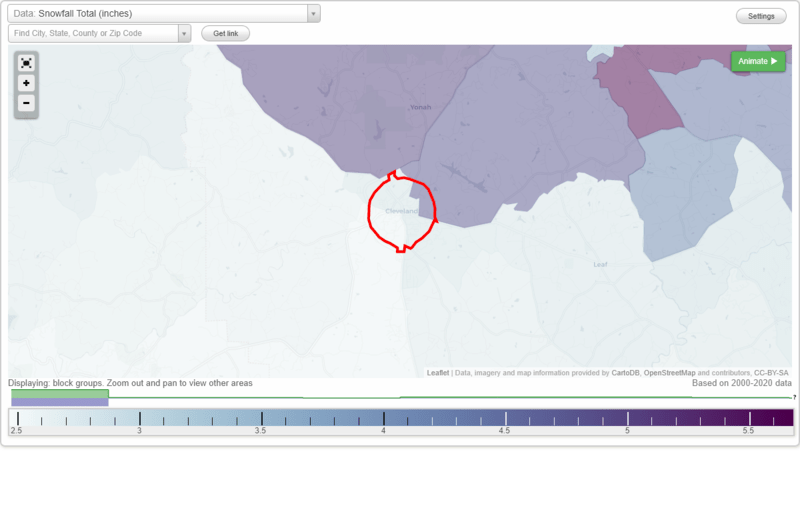Open the CartoDB attribution link

tap(625, 373)
